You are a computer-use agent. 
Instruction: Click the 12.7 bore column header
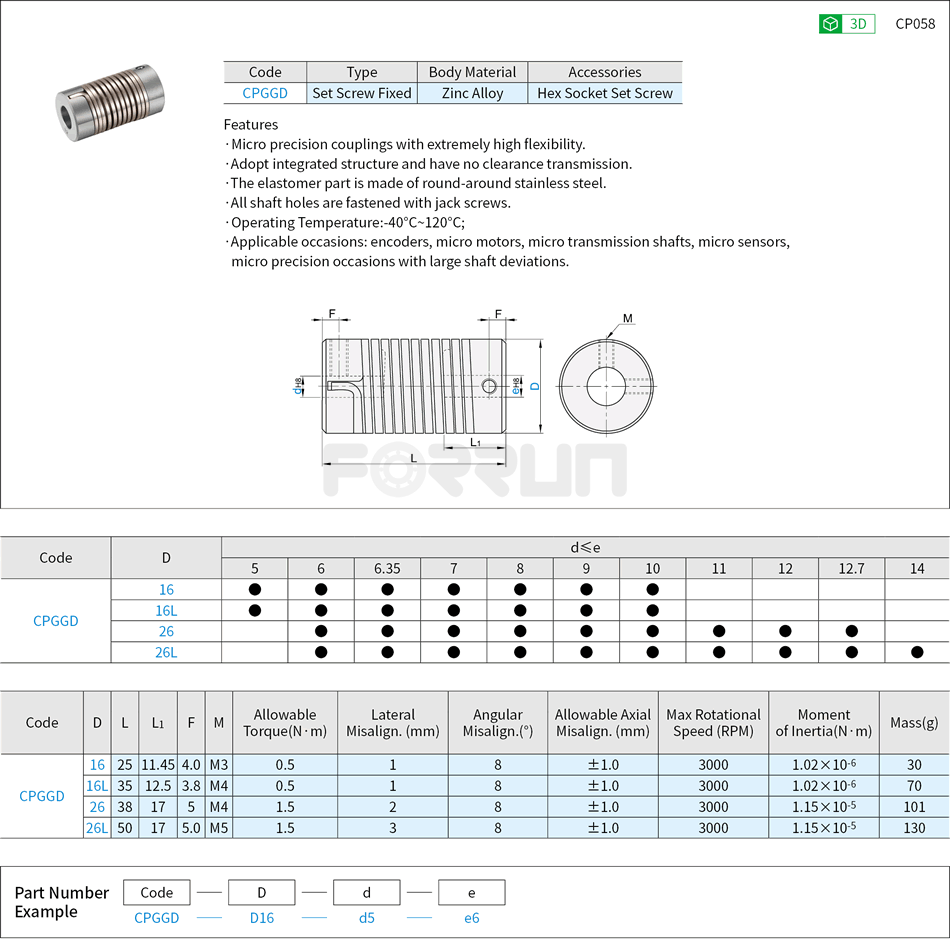coord(851,568)
